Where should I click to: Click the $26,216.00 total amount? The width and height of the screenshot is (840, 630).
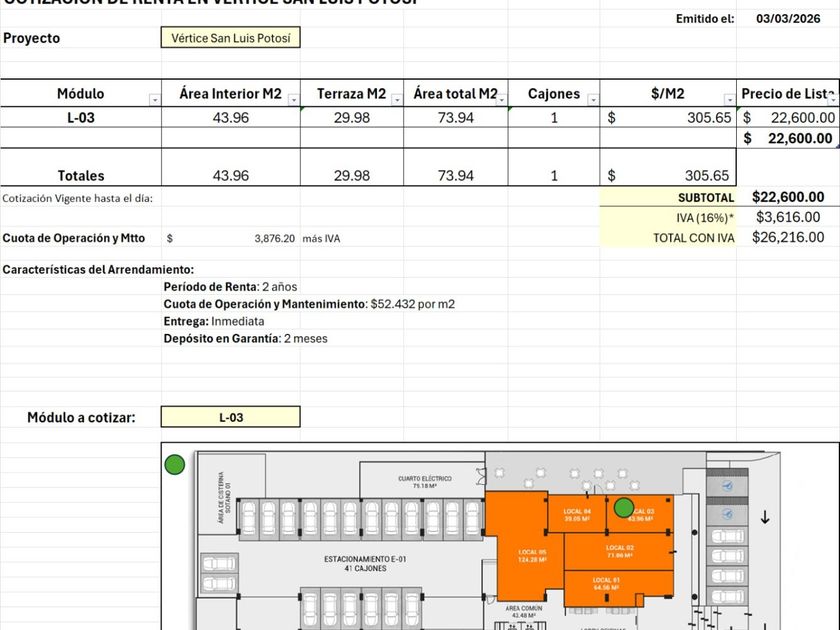click(788, 237)
